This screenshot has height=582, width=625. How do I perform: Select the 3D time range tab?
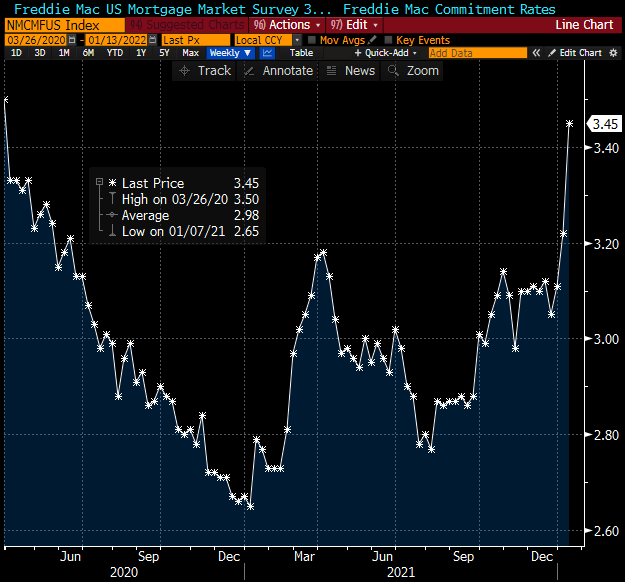coord(39,53)
